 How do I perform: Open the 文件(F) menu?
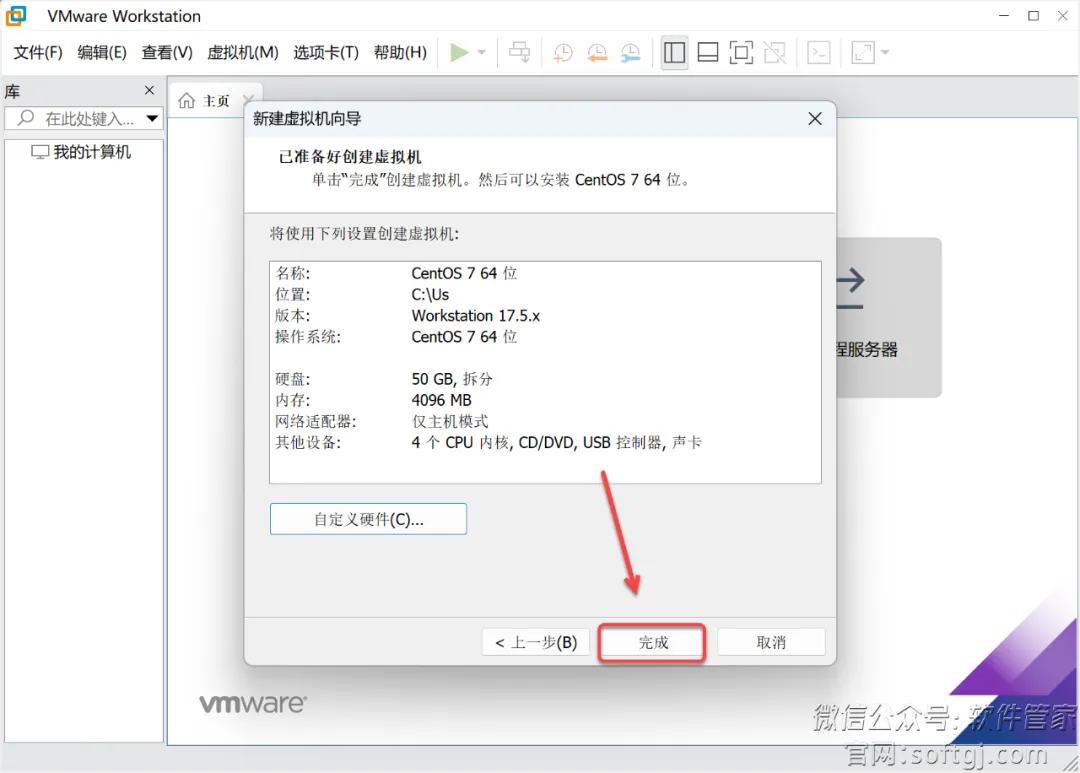(x=38, y=52)
